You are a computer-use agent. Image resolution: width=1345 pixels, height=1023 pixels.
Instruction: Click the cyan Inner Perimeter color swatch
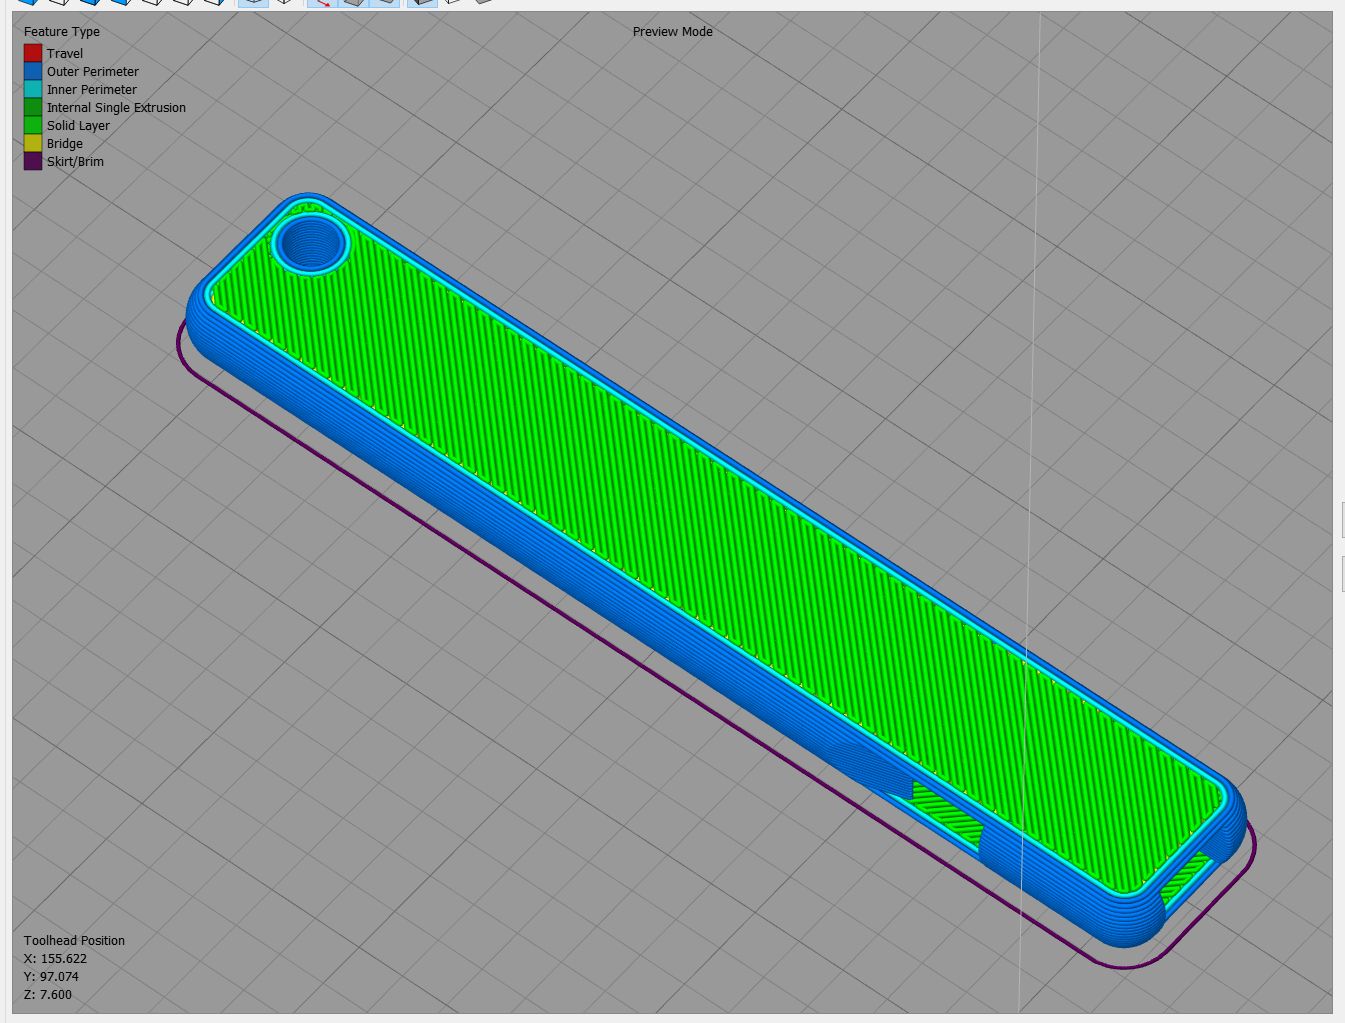pyautogui.click(x=33, y=89)
